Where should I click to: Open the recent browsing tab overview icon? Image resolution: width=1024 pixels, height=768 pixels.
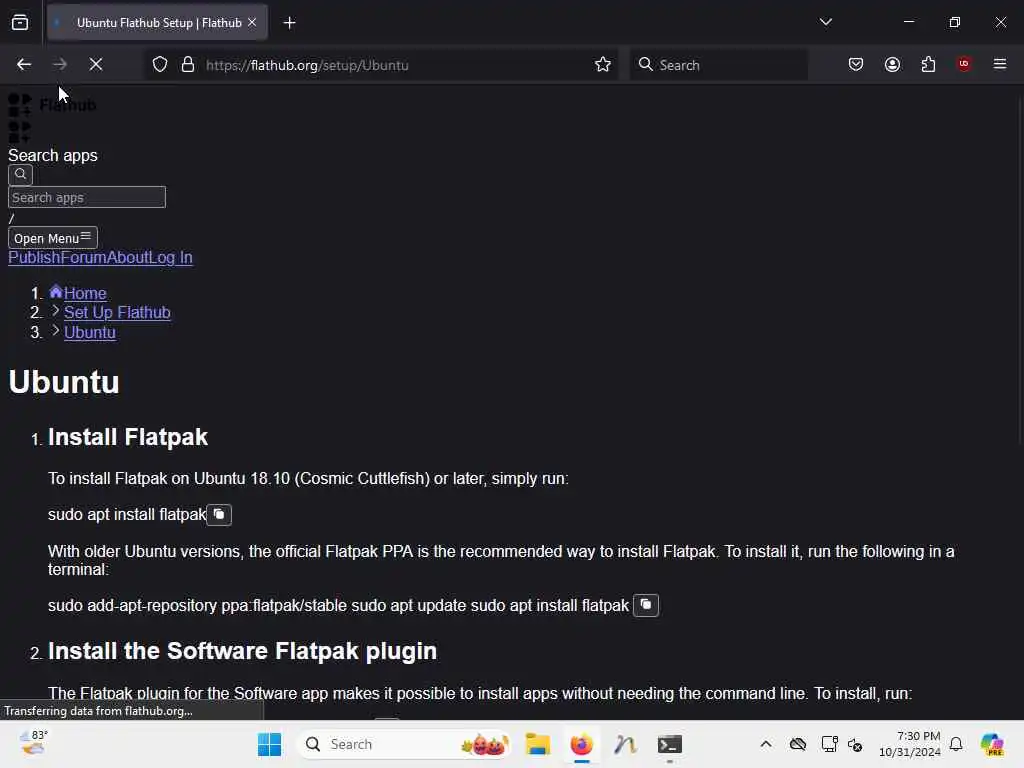tap(20, 23)
